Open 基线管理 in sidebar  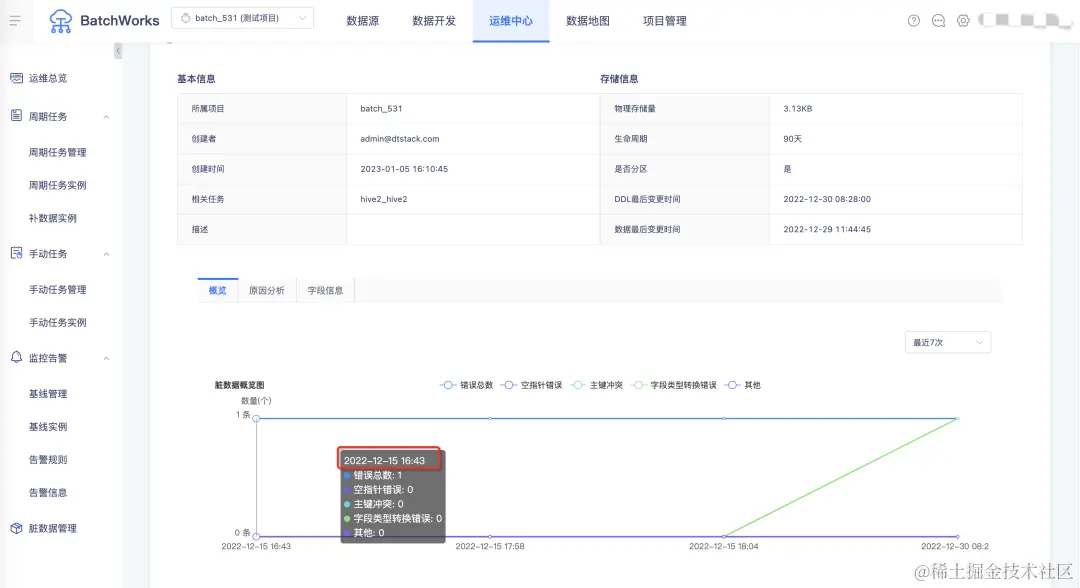(x=48, y=394)
